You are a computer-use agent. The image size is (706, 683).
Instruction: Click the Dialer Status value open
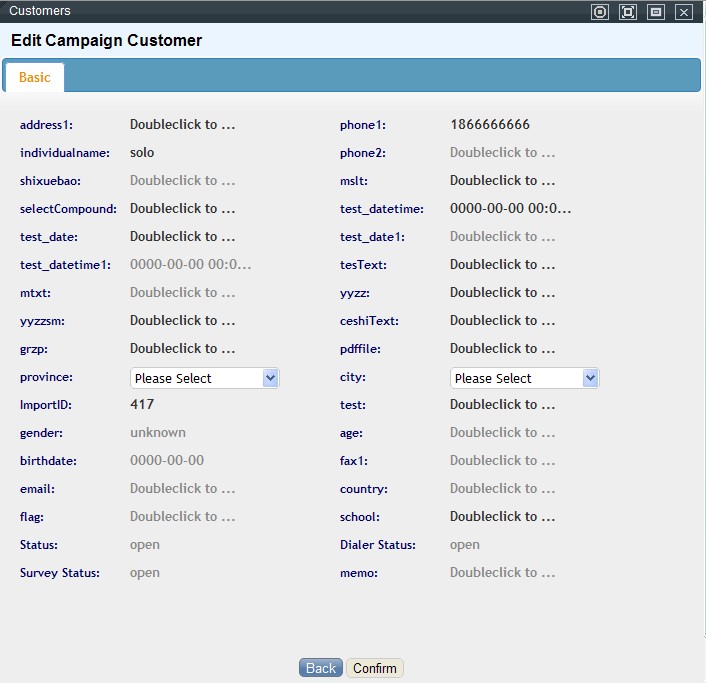(465, 545)
